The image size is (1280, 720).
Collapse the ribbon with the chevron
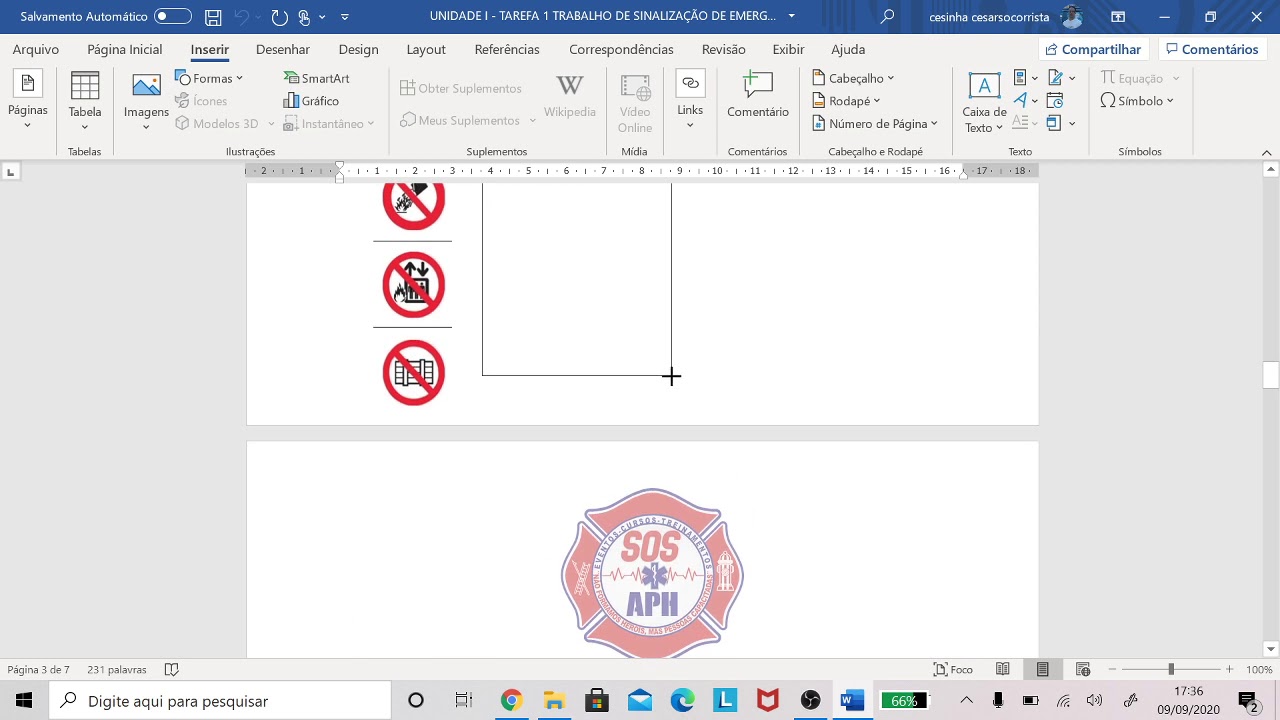coord(1266,152)
